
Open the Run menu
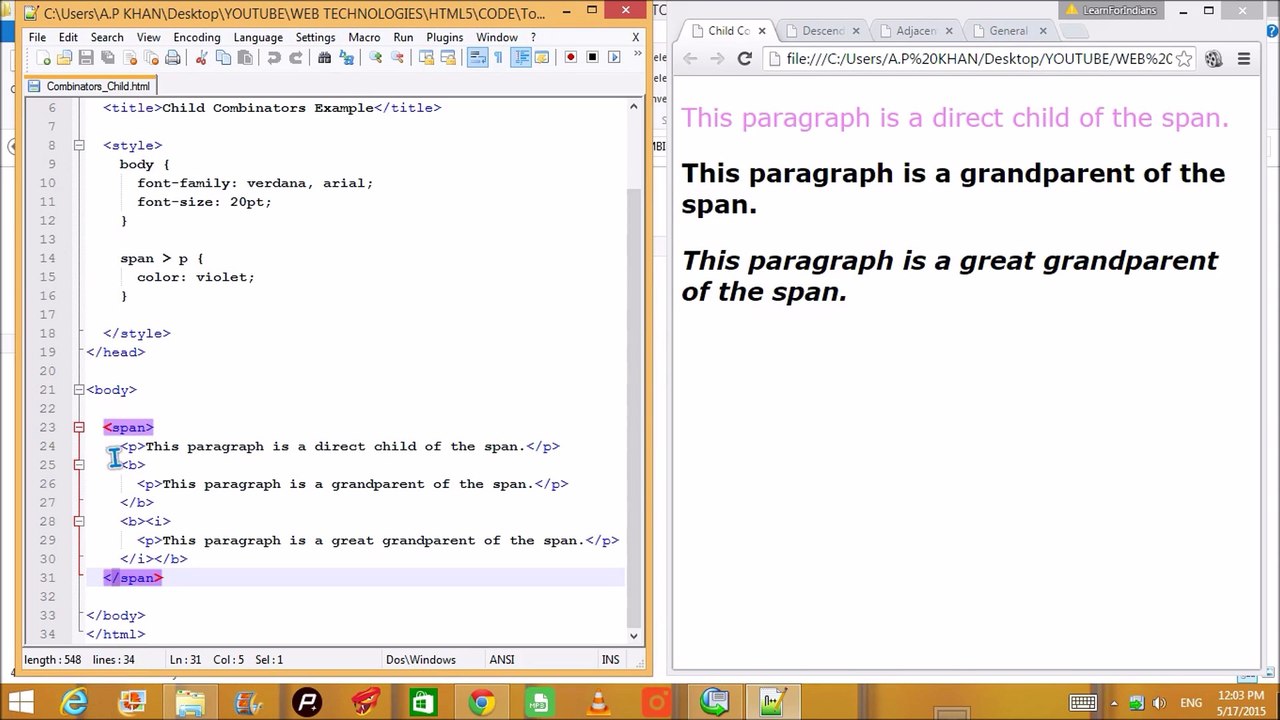click(403, 37)
